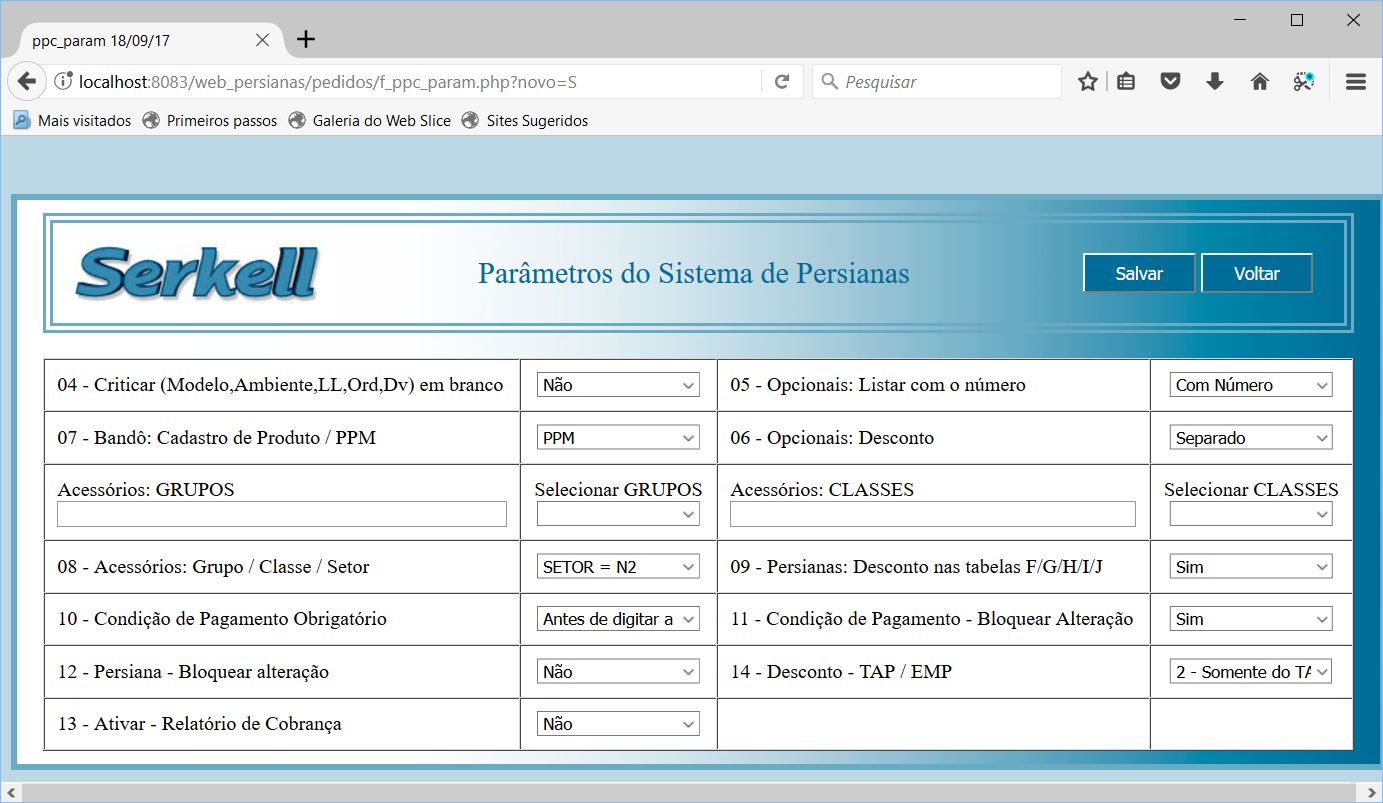The height and width of the screenshot is (803, 1383).
Task: Open the 14 - Desconto TAP / EMP dropdown
Action: tap(1251, 672)
